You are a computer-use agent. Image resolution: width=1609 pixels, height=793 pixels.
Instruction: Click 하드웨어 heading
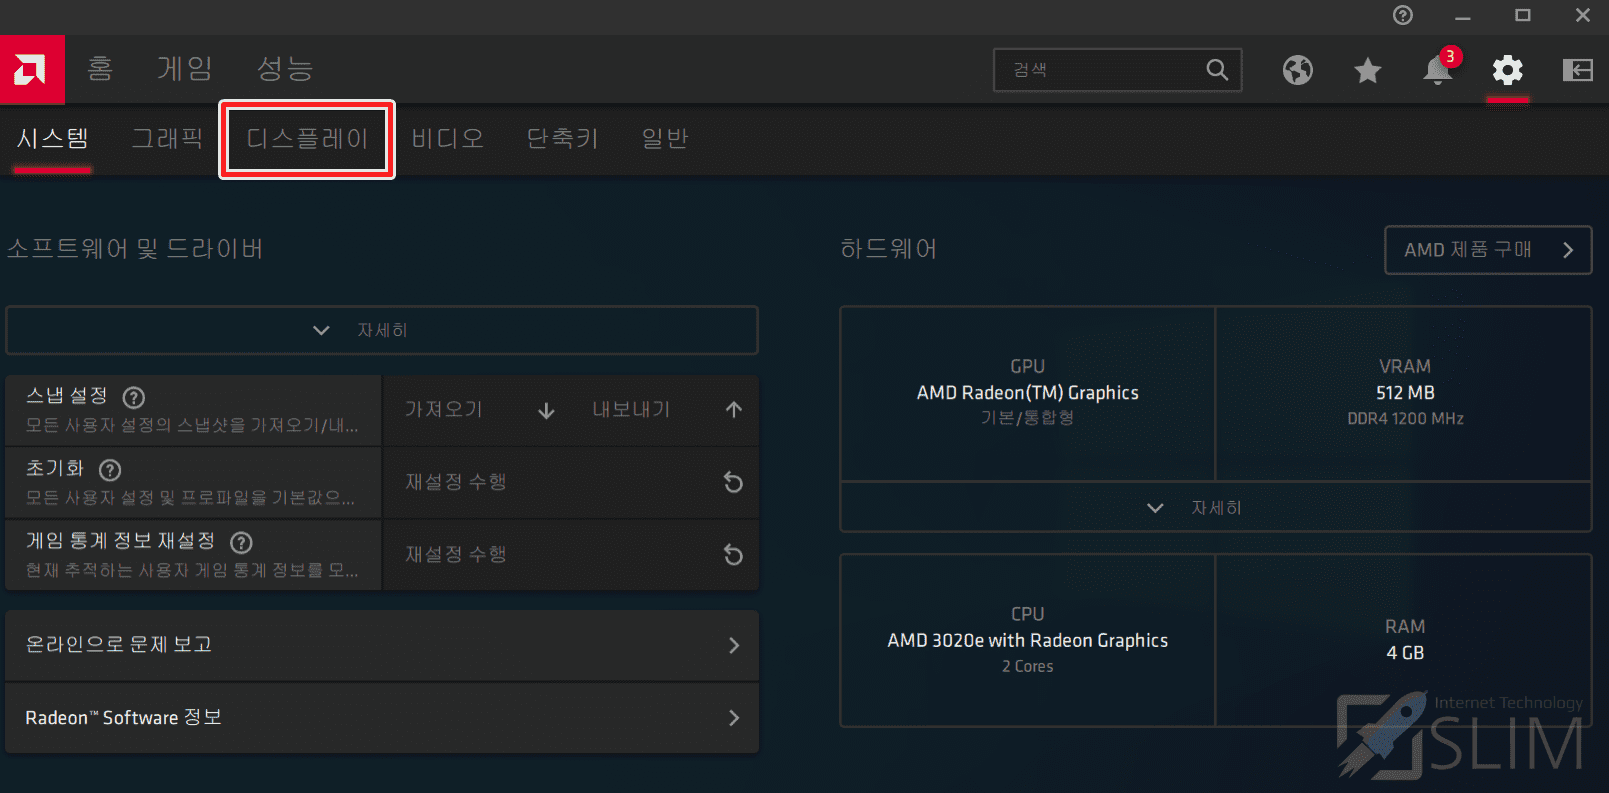coord(889,249)
